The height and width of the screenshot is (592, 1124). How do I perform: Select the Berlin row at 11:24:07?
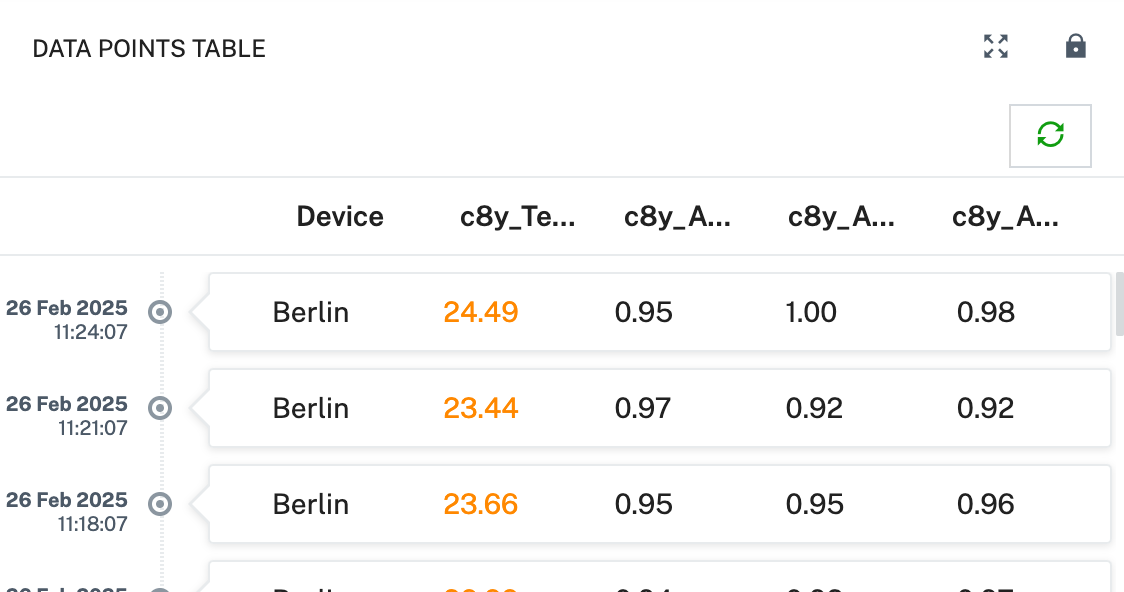tap(311, 313)
